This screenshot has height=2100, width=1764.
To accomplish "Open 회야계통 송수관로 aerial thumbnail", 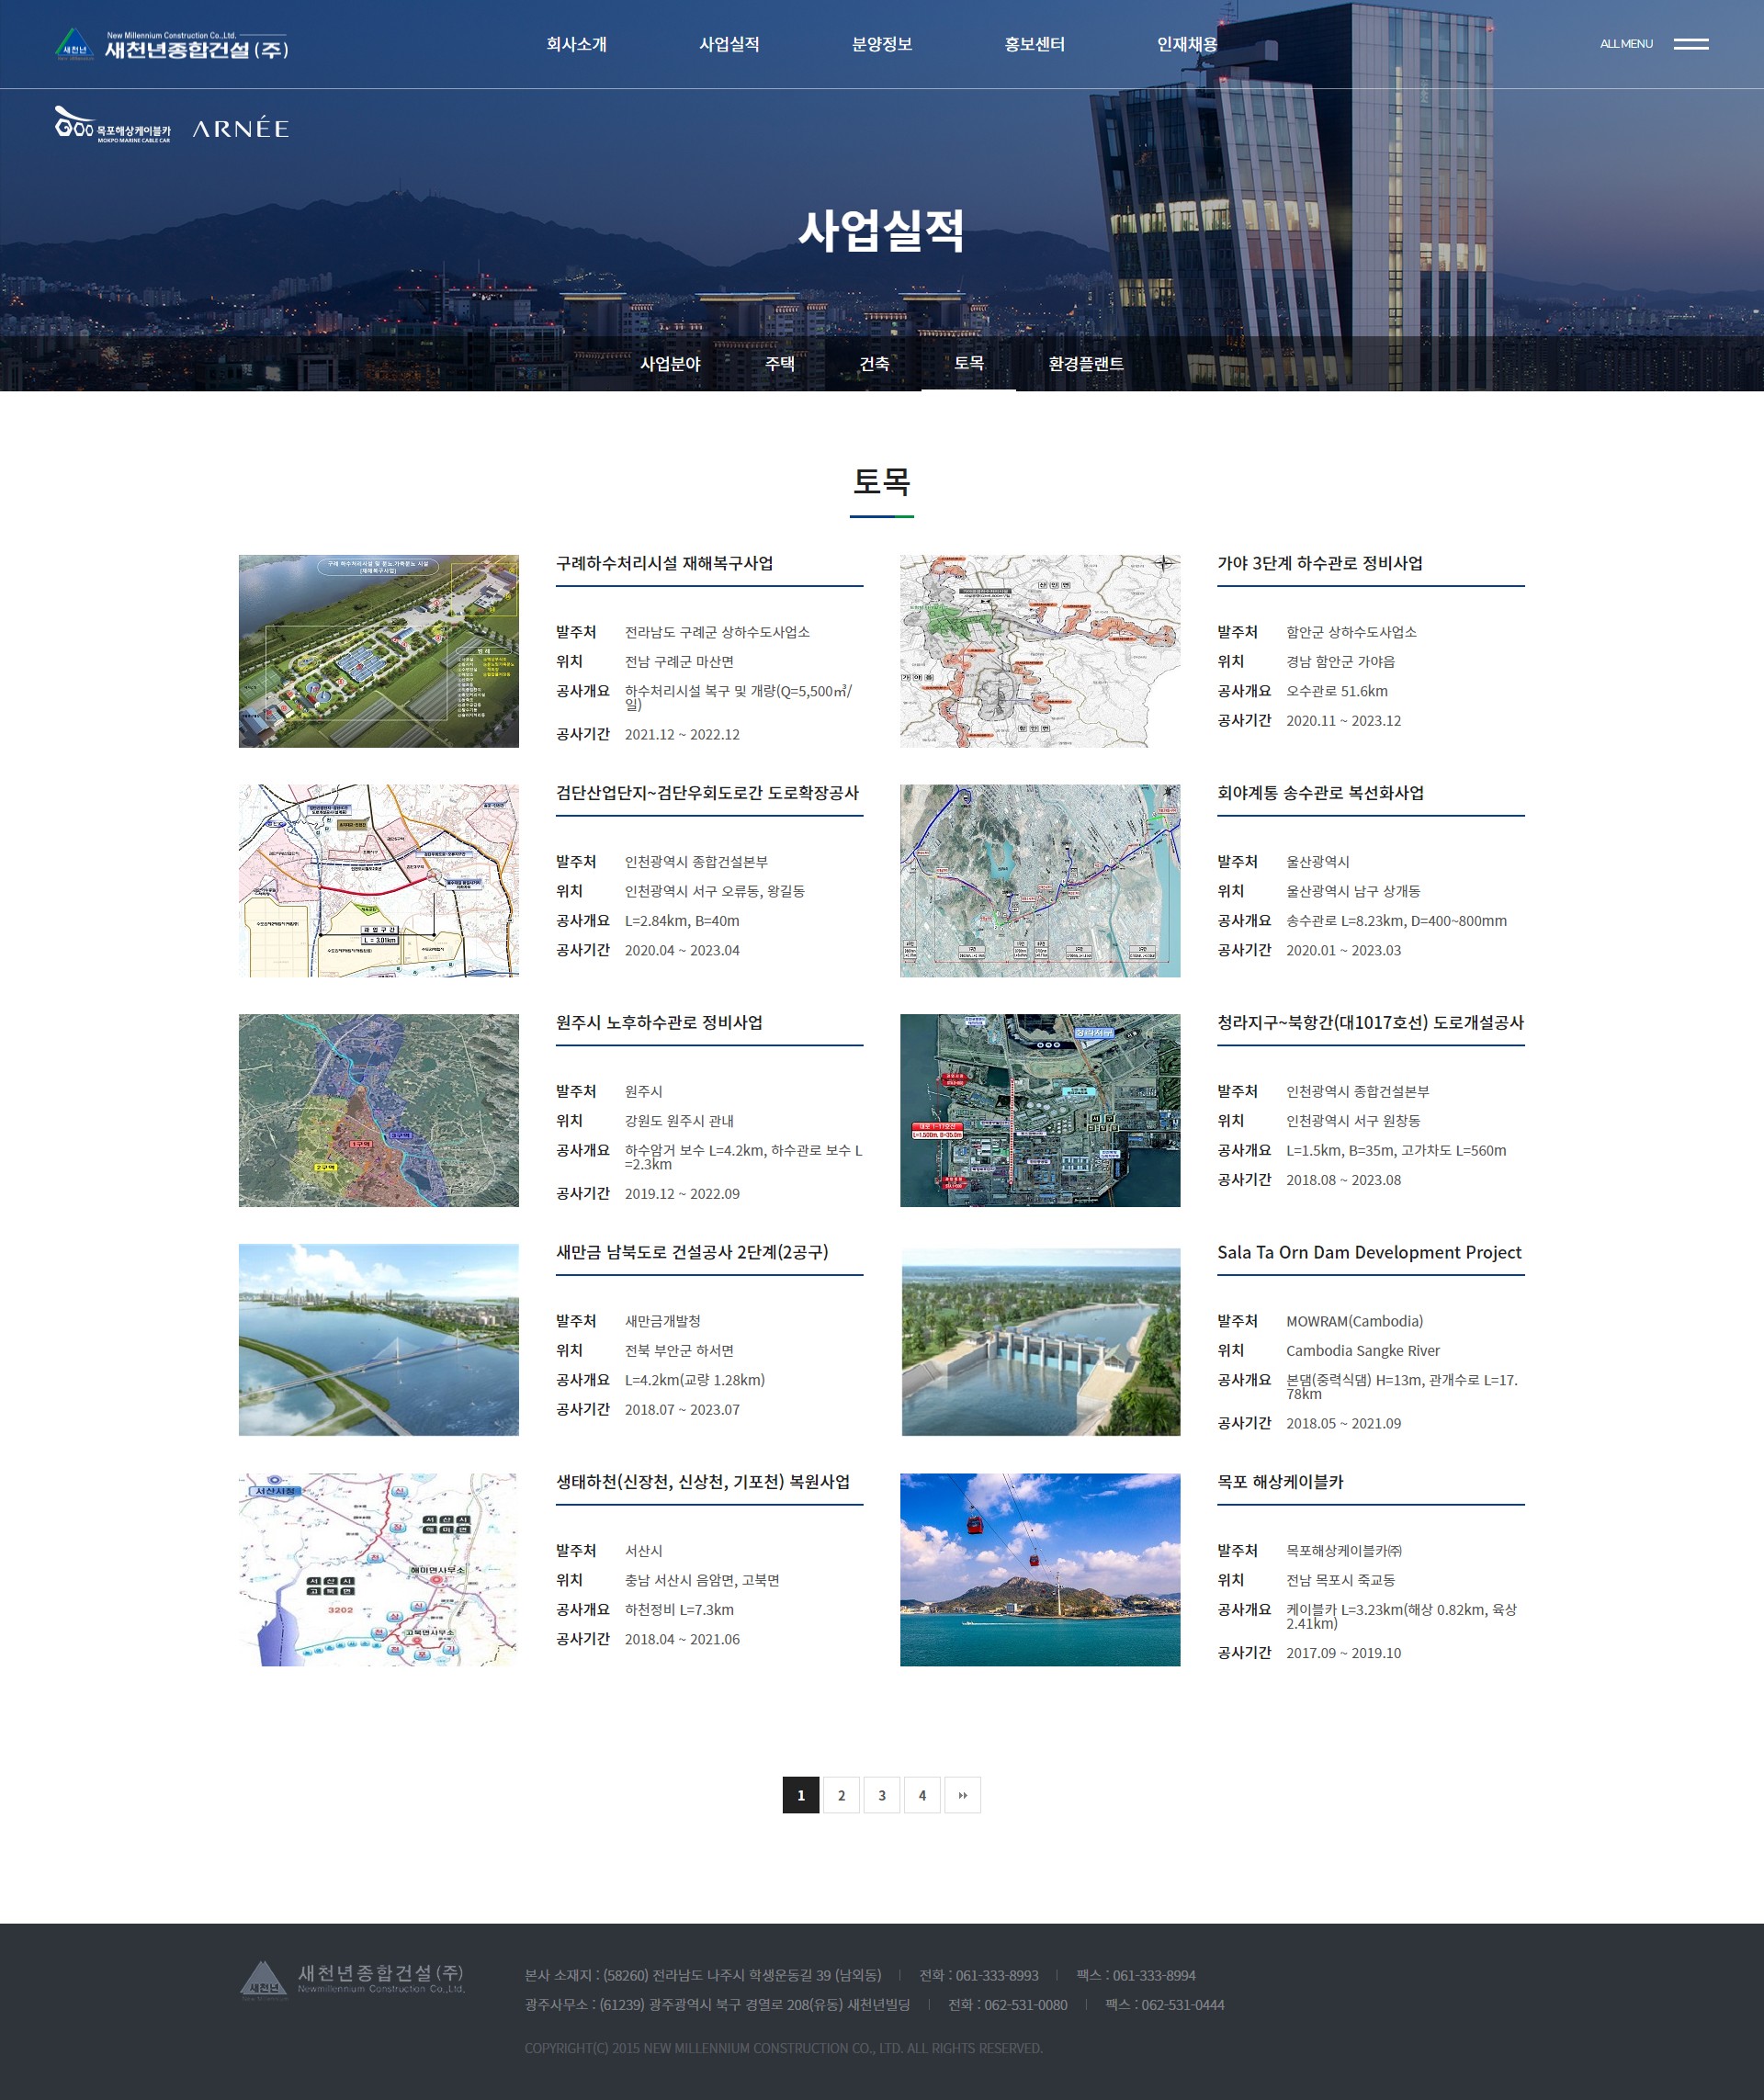I will [x=1040, y=881].
